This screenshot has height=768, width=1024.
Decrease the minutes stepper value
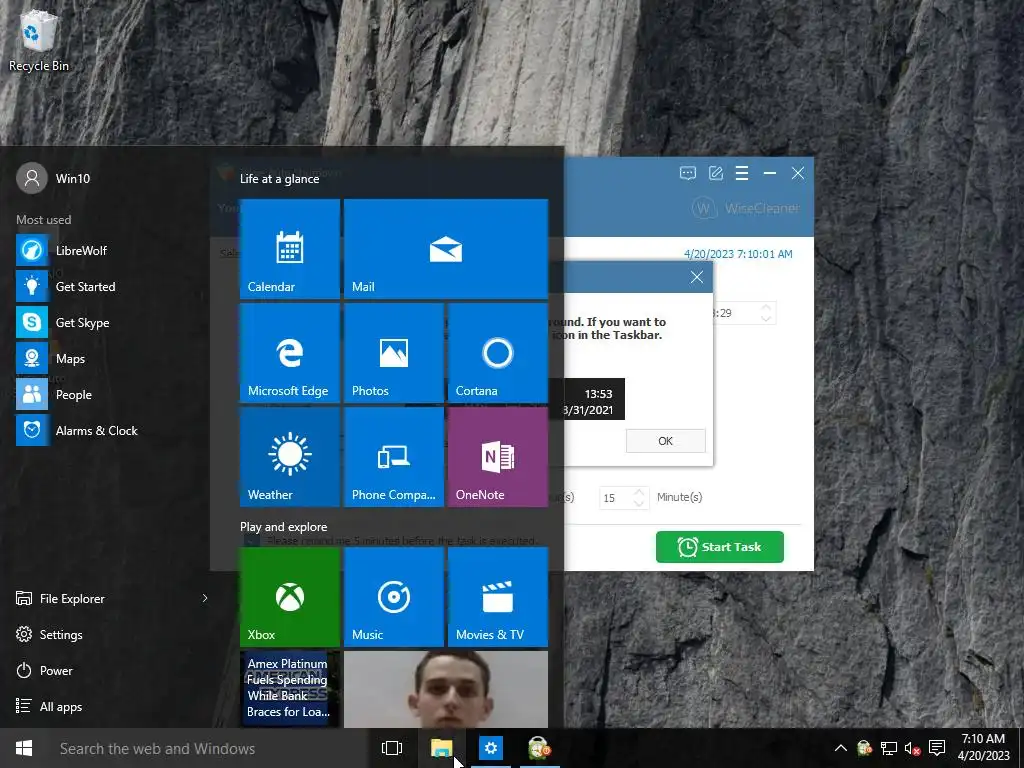pos(640,504)
